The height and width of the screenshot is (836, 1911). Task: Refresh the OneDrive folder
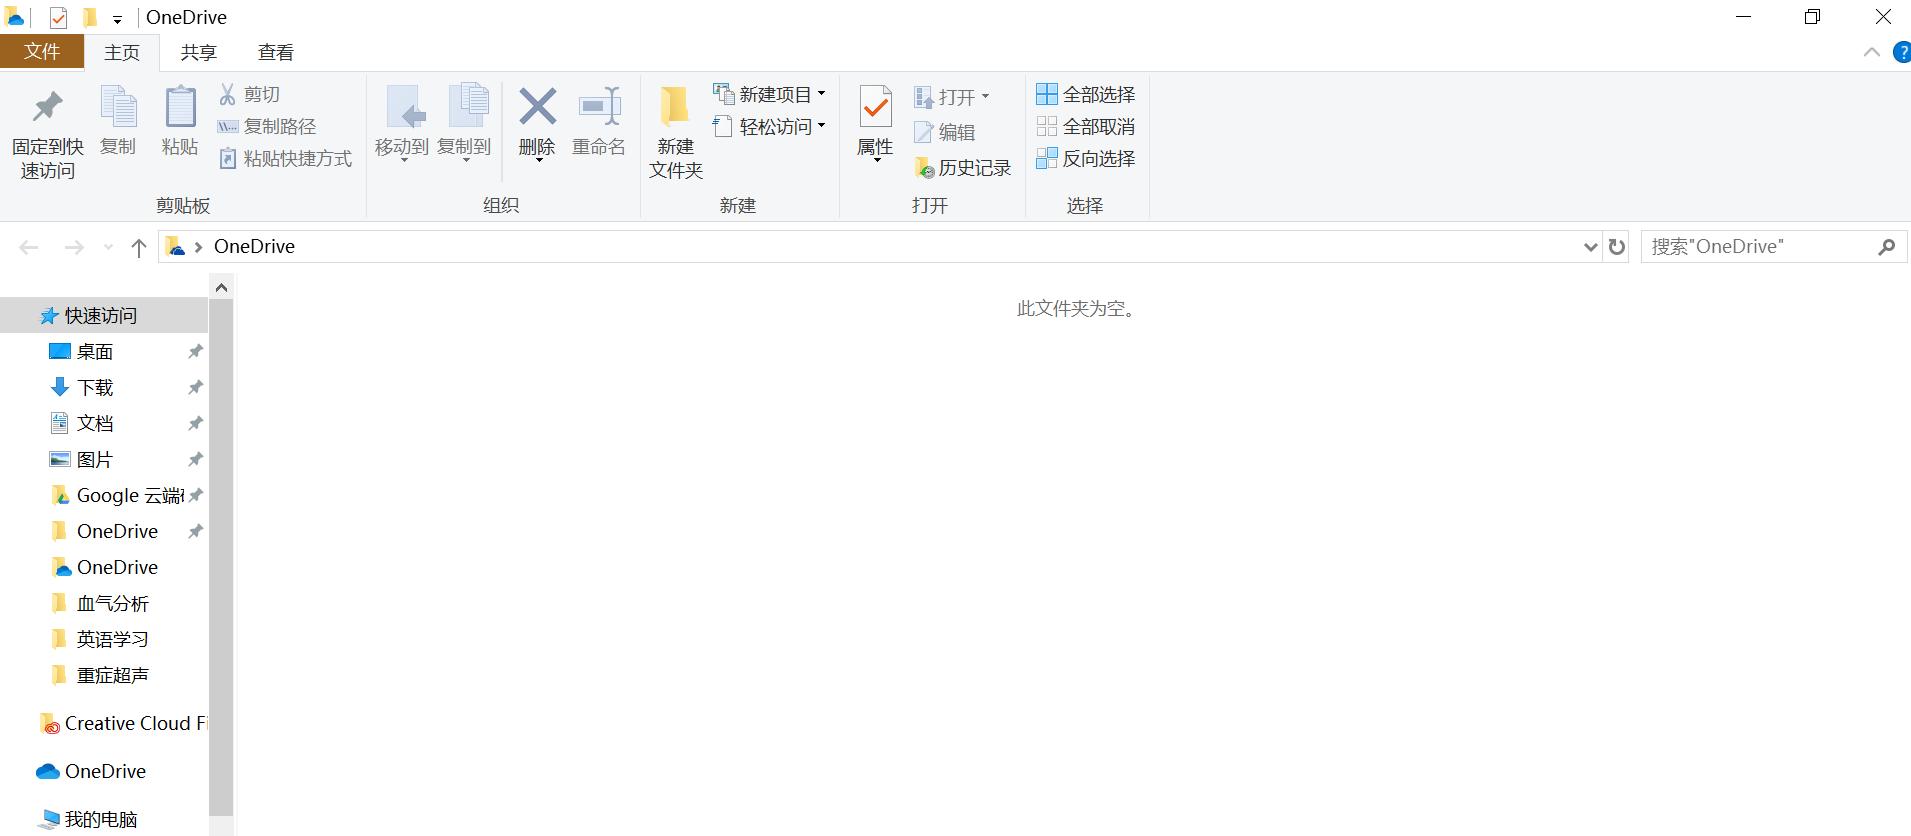(x=1617, y=247)
